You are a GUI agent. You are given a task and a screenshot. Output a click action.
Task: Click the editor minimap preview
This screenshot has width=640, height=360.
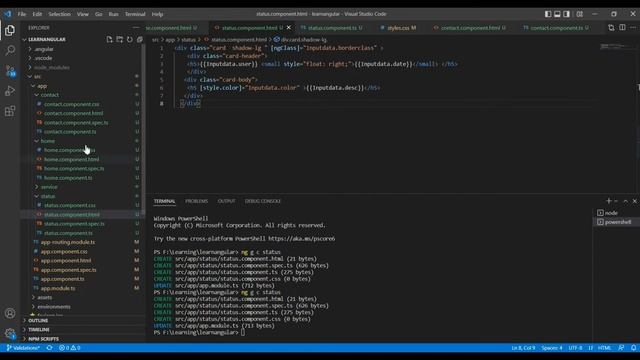click(616, 47)
